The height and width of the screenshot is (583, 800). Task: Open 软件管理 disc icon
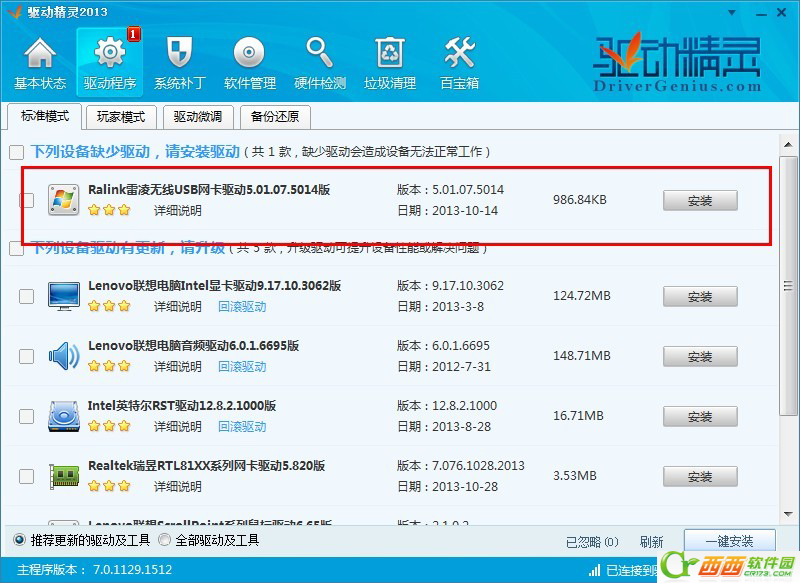(x=249, y=53)
